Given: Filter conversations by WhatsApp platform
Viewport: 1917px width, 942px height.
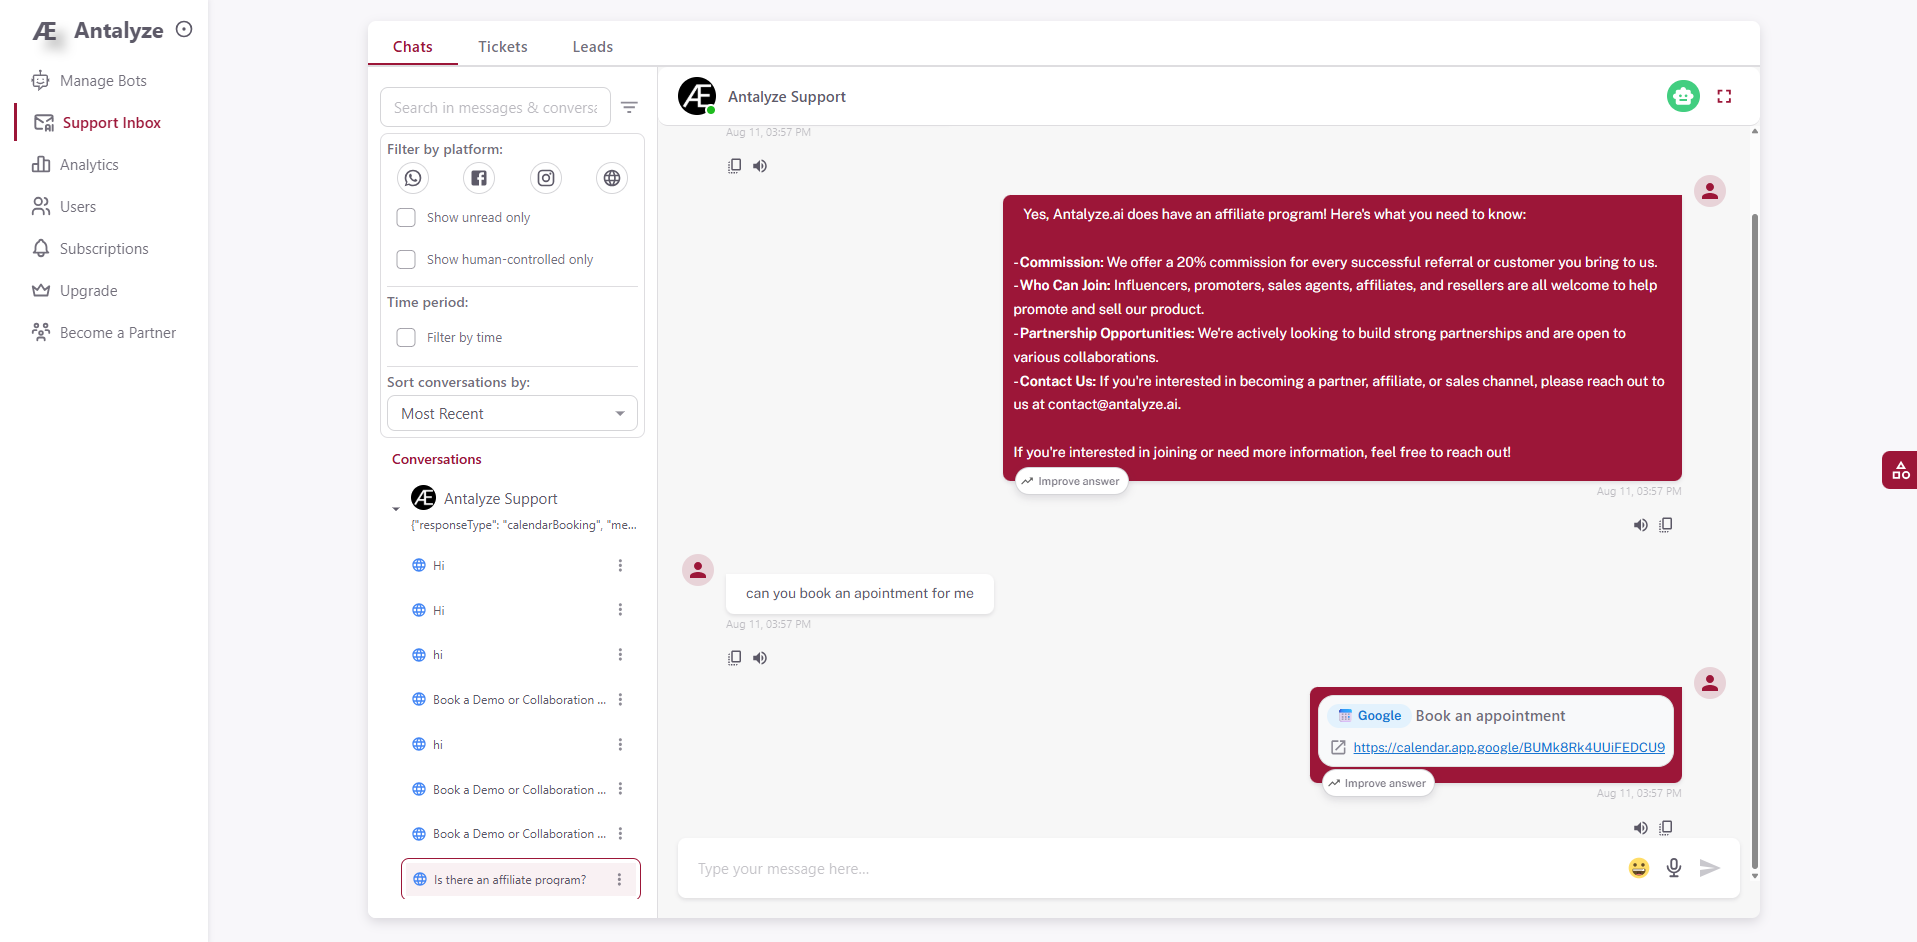Looking at the screenshot, I should coord(413,178).
